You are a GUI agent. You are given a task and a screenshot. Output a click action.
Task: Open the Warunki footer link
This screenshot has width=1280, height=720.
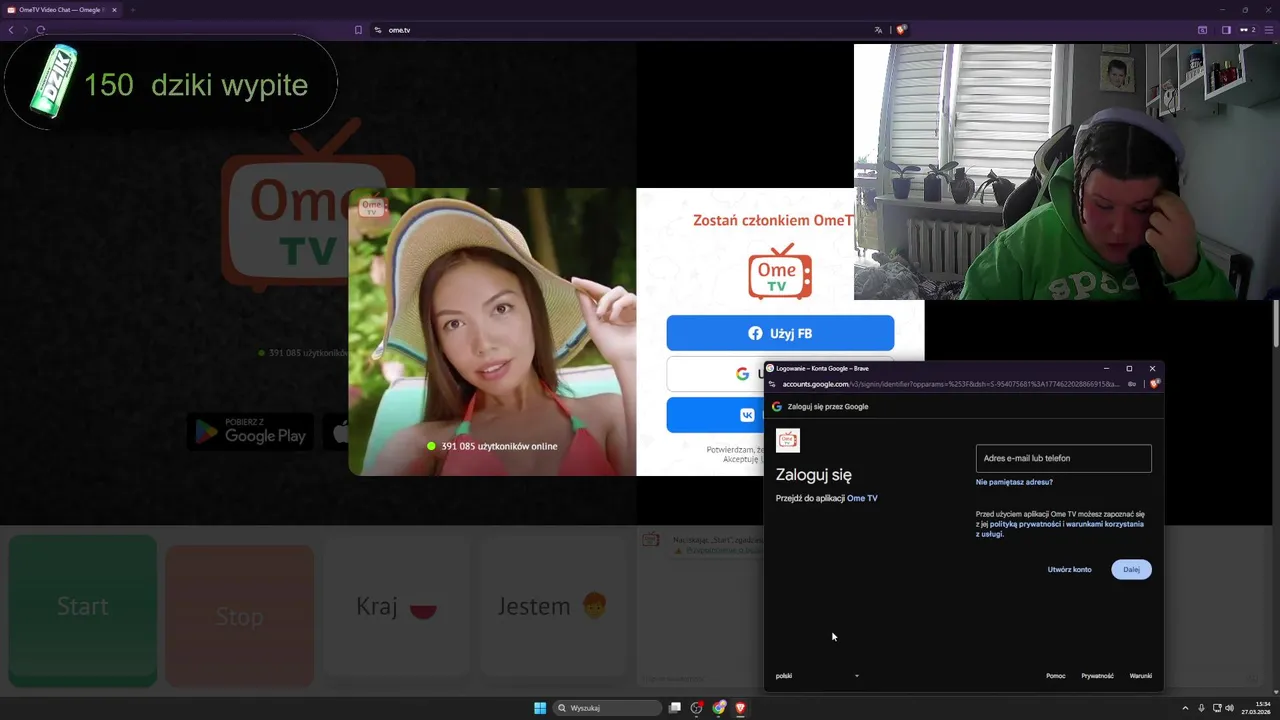click(1140, 676)
